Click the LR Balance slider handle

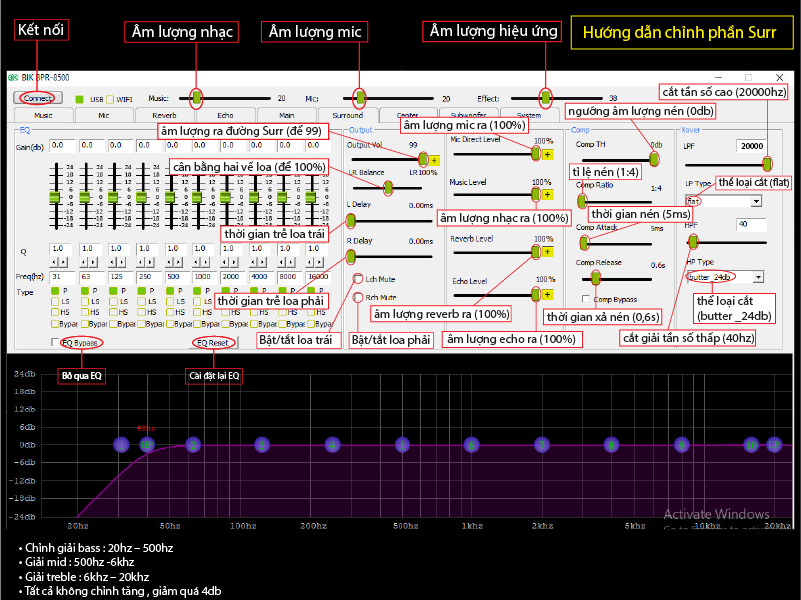pos(388,188)
